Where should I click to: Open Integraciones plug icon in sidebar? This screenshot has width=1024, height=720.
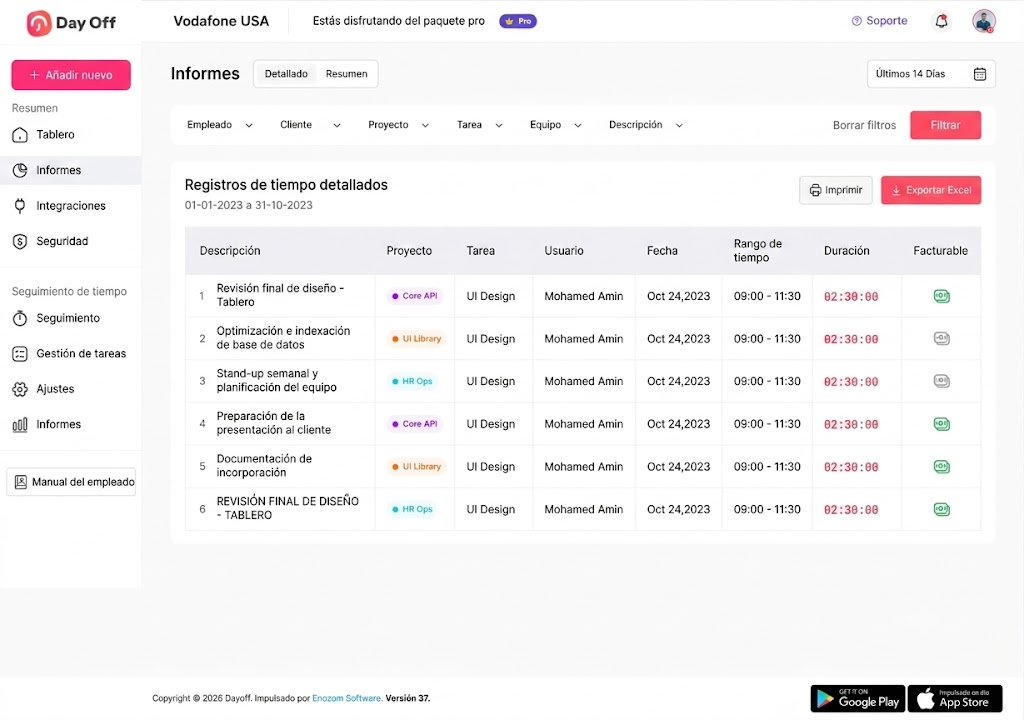(x=20, y=206)
